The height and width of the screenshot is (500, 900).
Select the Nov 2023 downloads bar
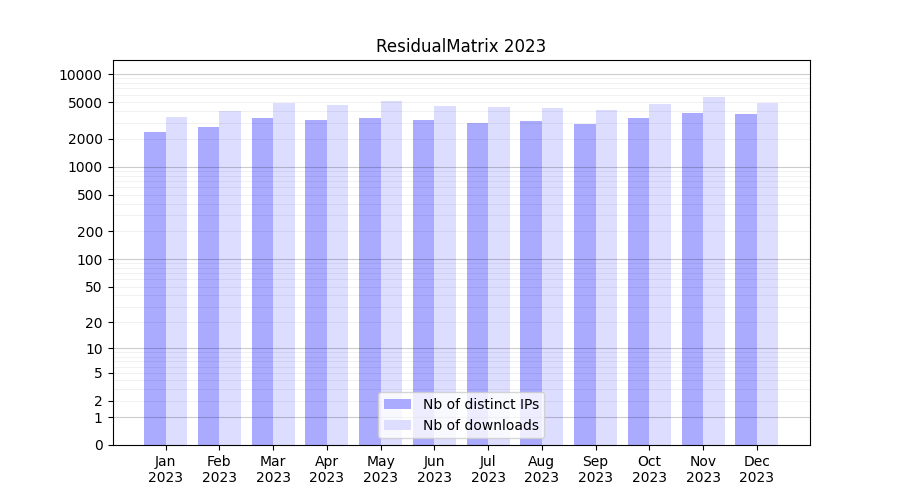(714, 270)
